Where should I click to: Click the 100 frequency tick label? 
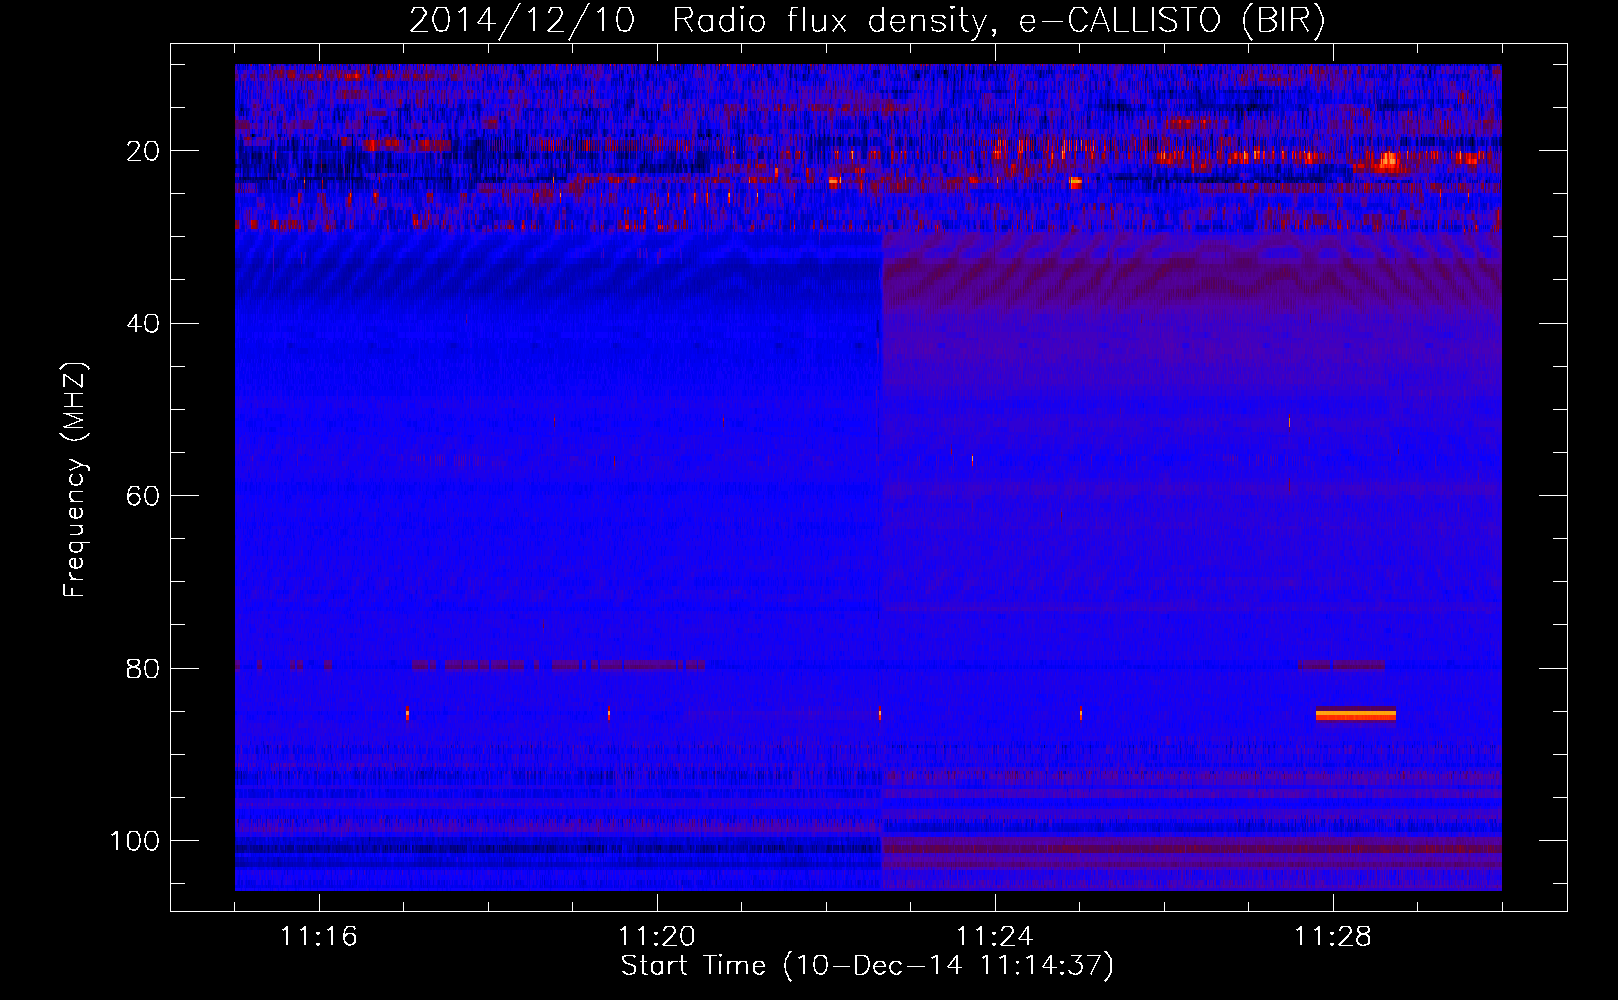[136, 841]
